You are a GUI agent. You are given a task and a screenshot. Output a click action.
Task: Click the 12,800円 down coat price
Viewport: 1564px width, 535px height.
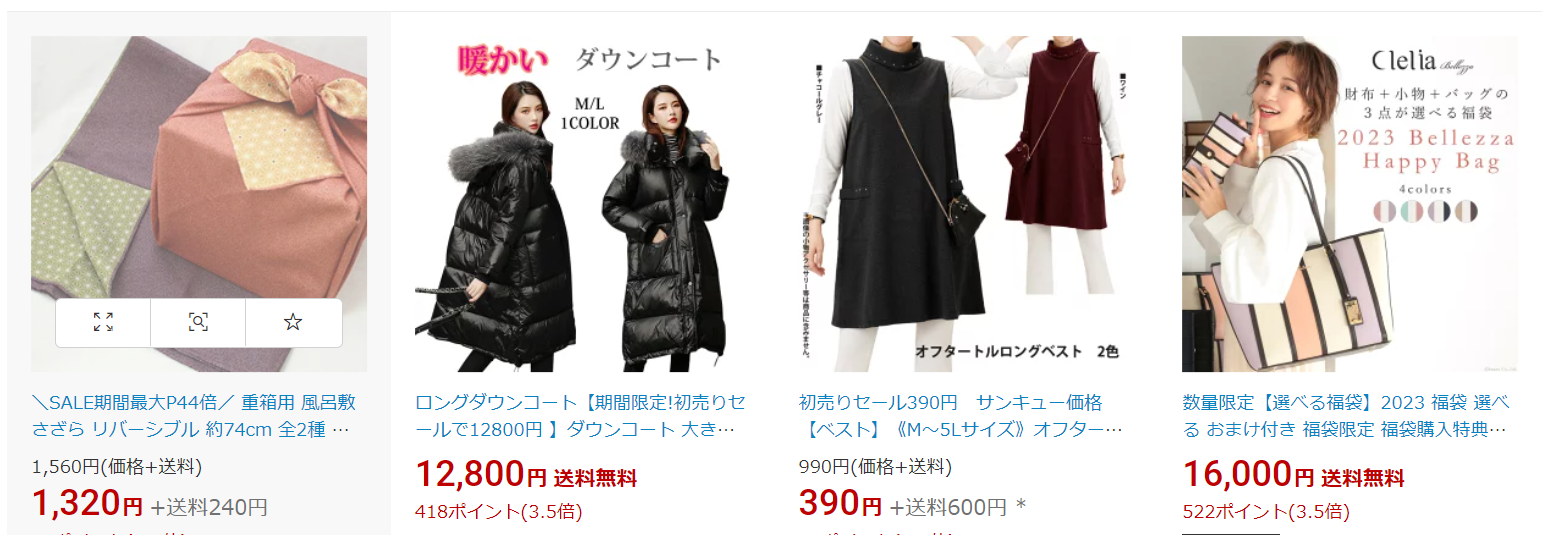click(480, 474)
